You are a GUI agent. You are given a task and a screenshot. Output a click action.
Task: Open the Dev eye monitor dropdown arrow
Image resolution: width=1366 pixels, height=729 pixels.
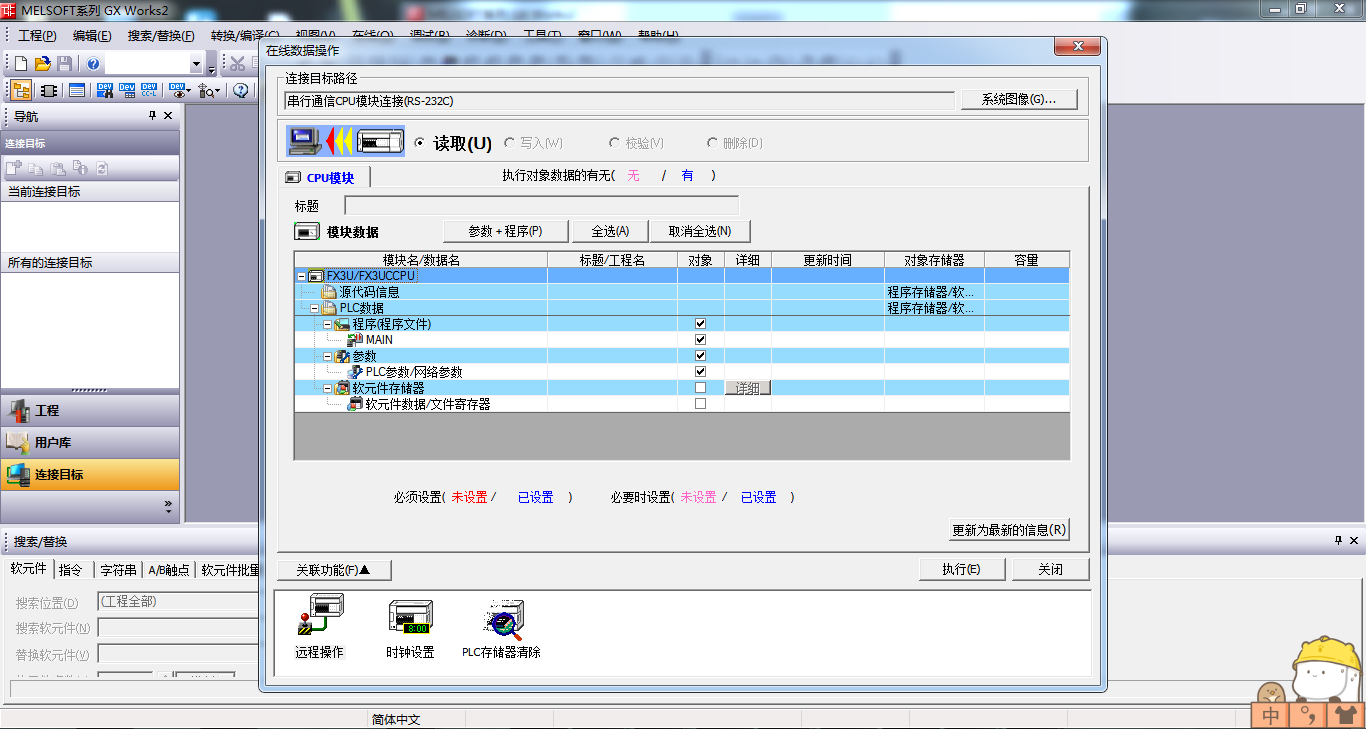(x=188, y=90)
